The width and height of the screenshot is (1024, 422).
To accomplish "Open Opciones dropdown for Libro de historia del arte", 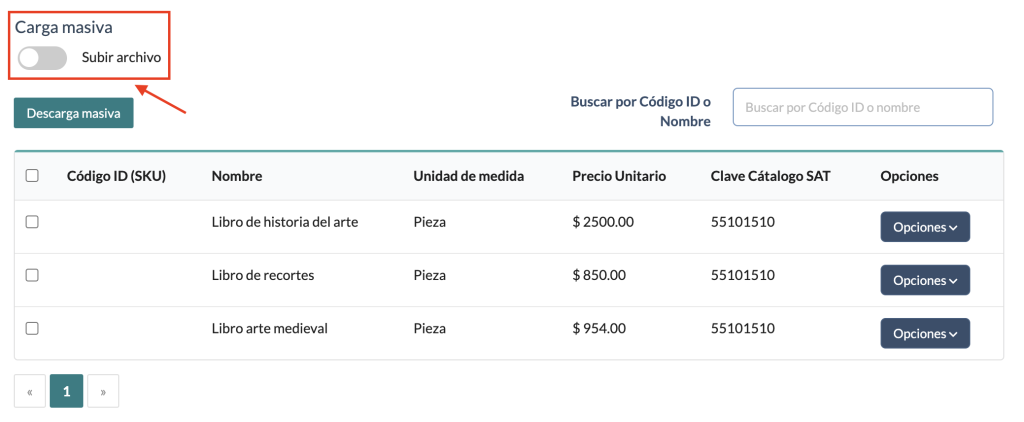I will click(x=924, y=227).
